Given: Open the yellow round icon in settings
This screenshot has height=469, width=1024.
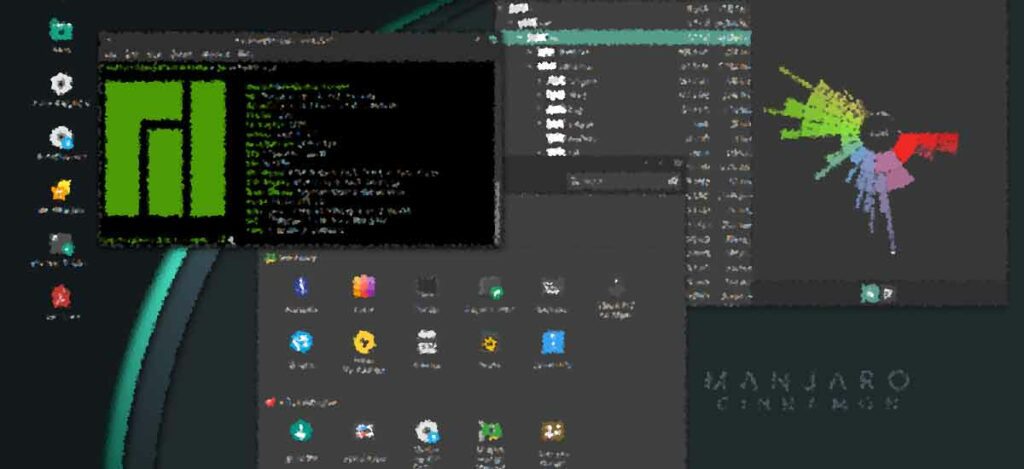Looking at the screenshot, I should point(364,342).
